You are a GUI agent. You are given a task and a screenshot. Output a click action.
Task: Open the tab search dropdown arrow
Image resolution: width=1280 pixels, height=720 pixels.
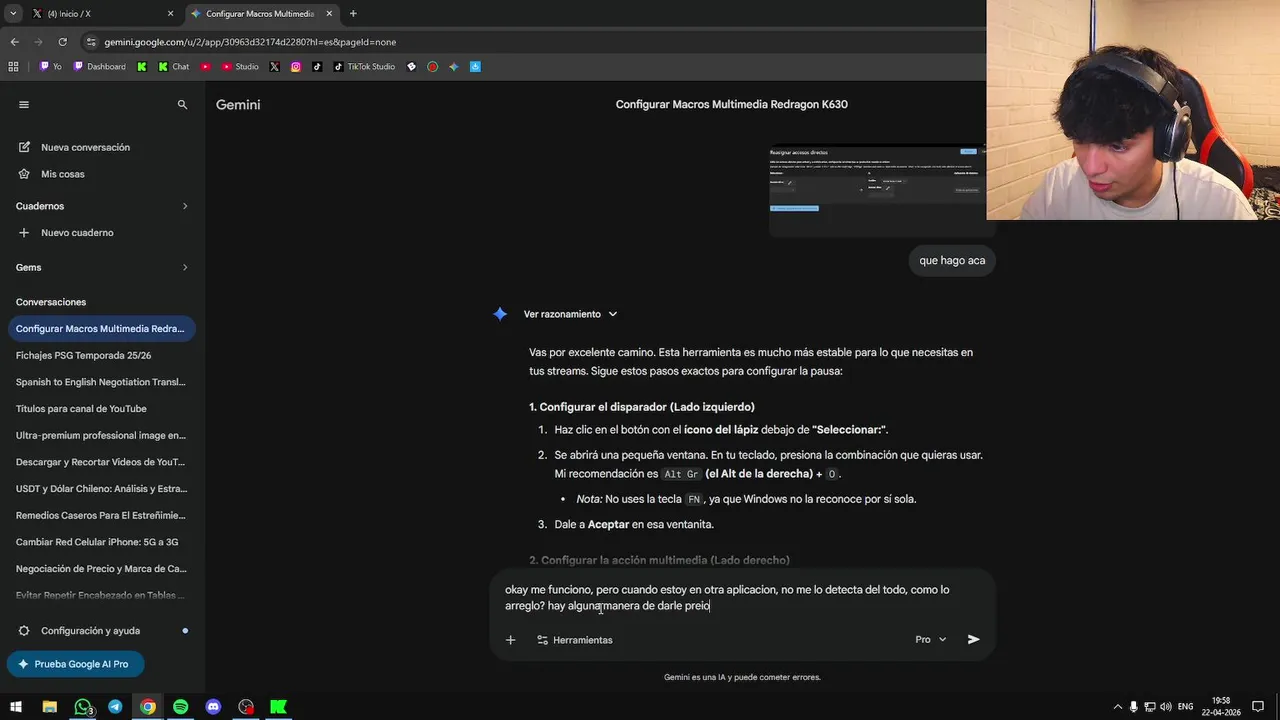point(13,14)
